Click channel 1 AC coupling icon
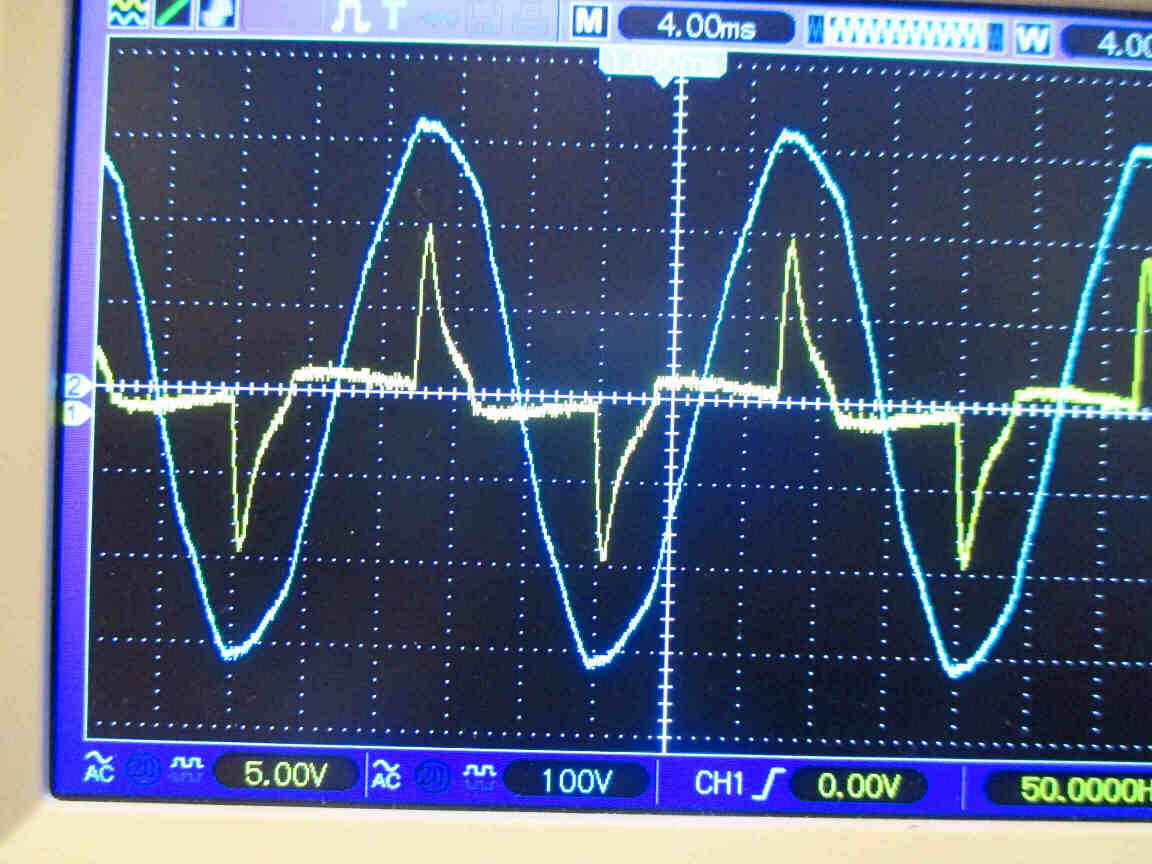The width and height of the screenshot is (1152, 864). point(98,767)
